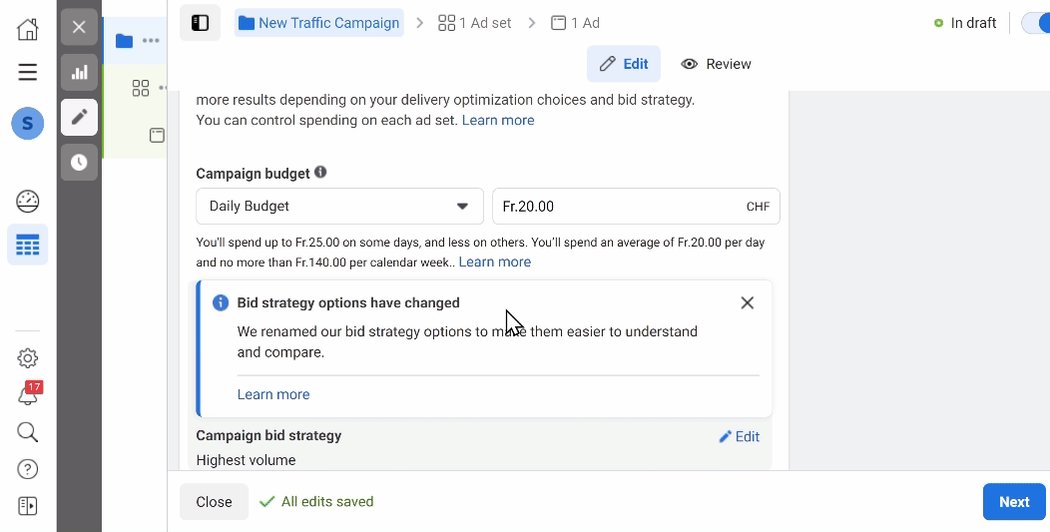The image size is (1050, 532).
Task: Click the All edits saved status
Action: [317, 501]
